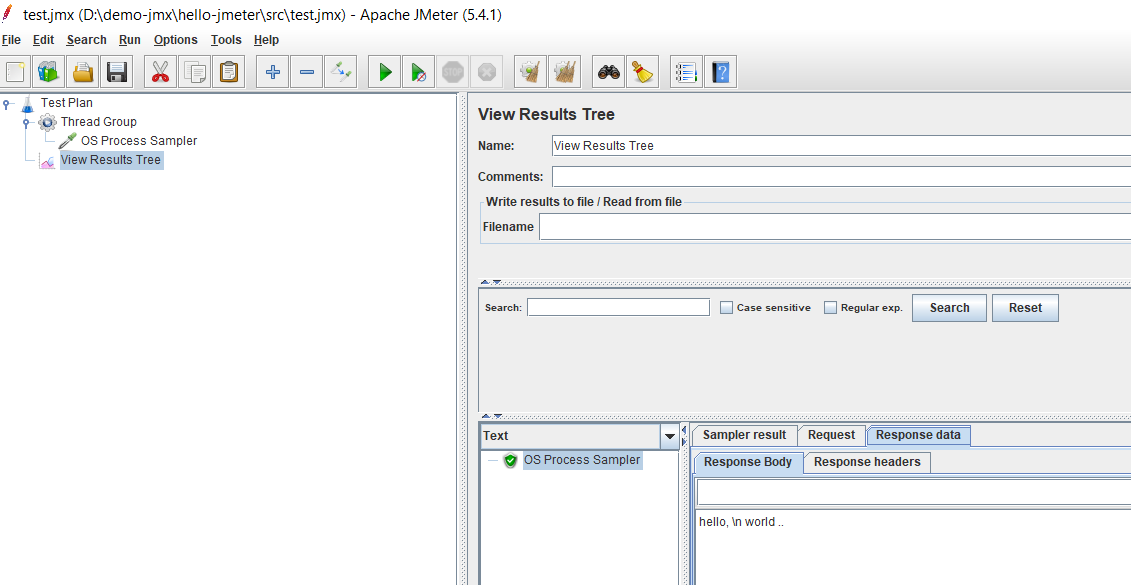This screenshot has height=585, width=1131.
Task: Click the Search text input field
Action: (x=618, y=307)
